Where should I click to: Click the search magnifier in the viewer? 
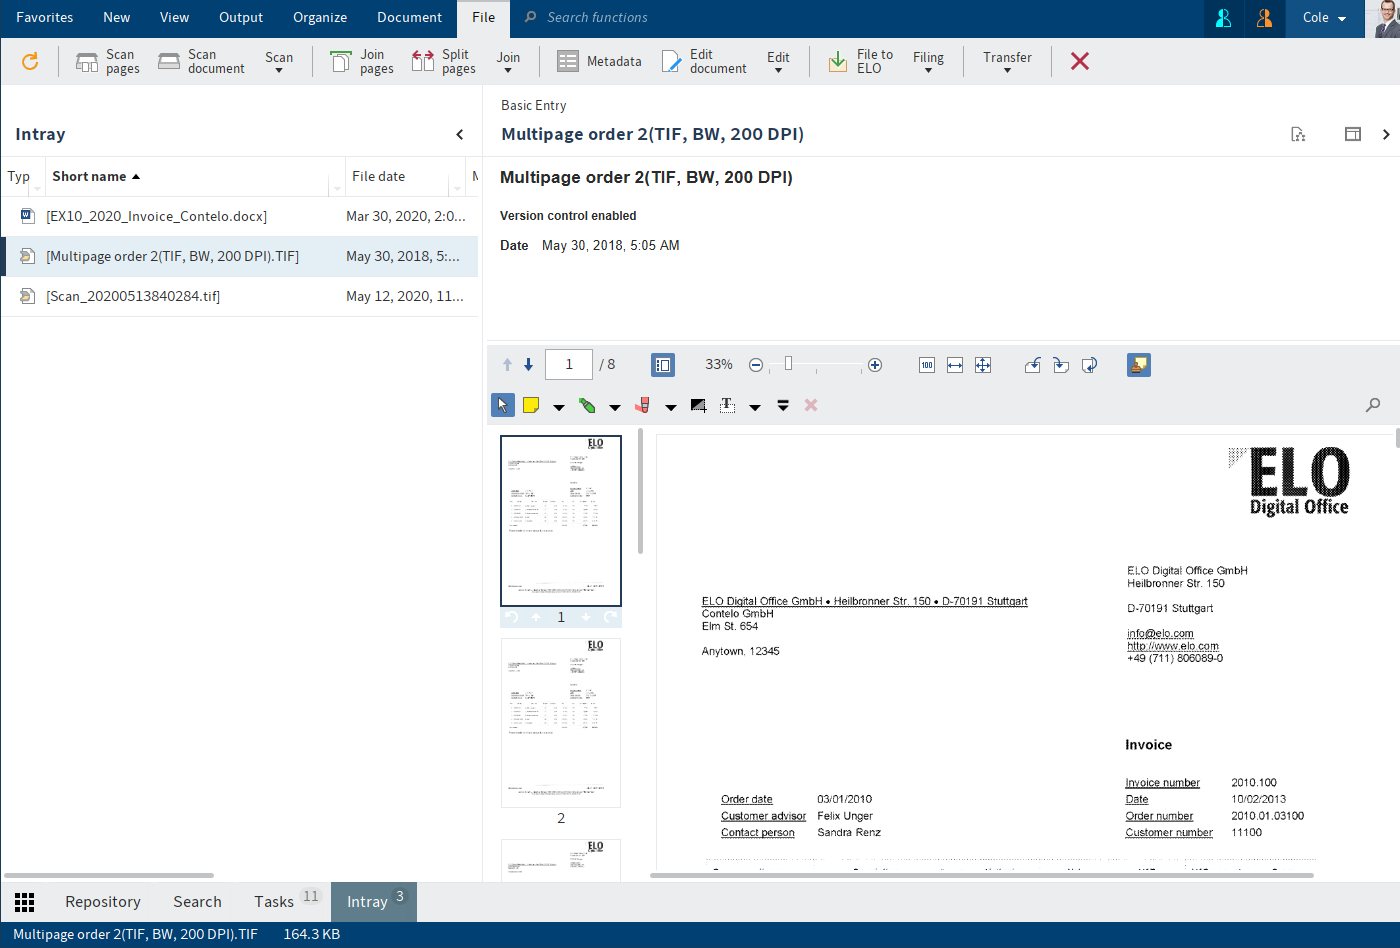coord(1373,405)
